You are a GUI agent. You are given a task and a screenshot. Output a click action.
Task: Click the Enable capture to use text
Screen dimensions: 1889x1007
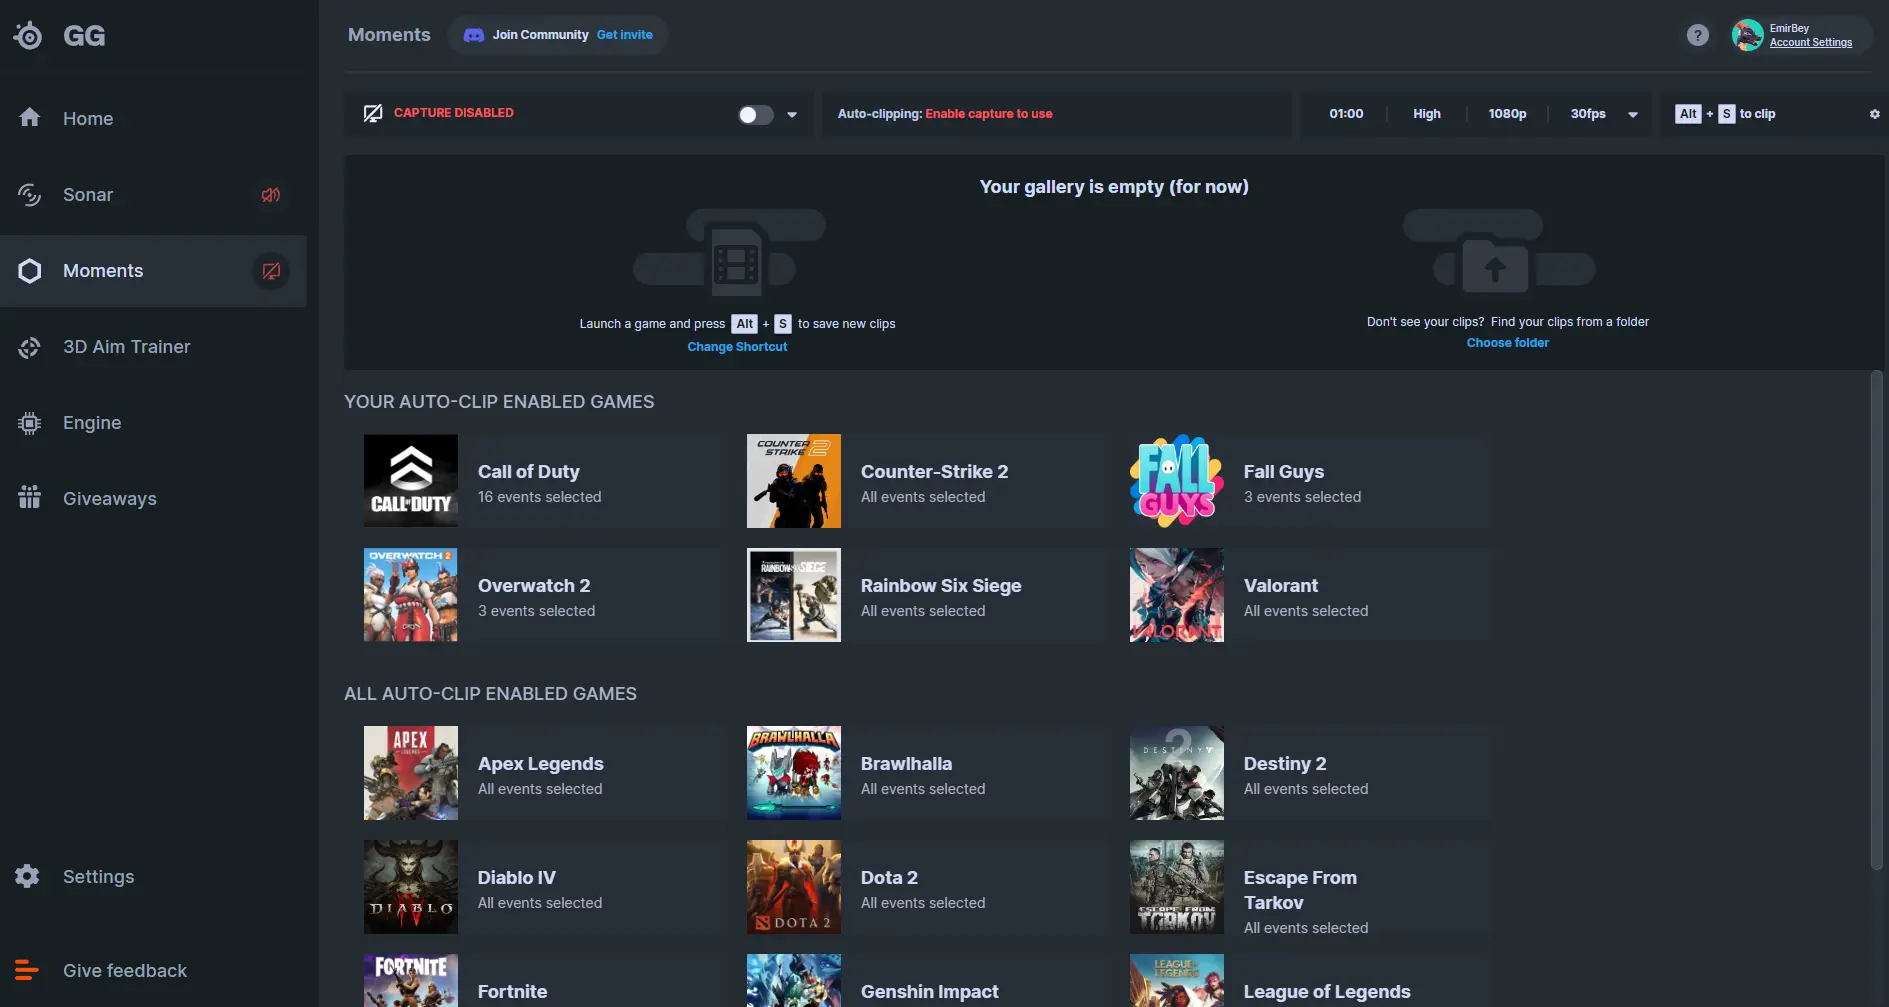pos(988,114)
